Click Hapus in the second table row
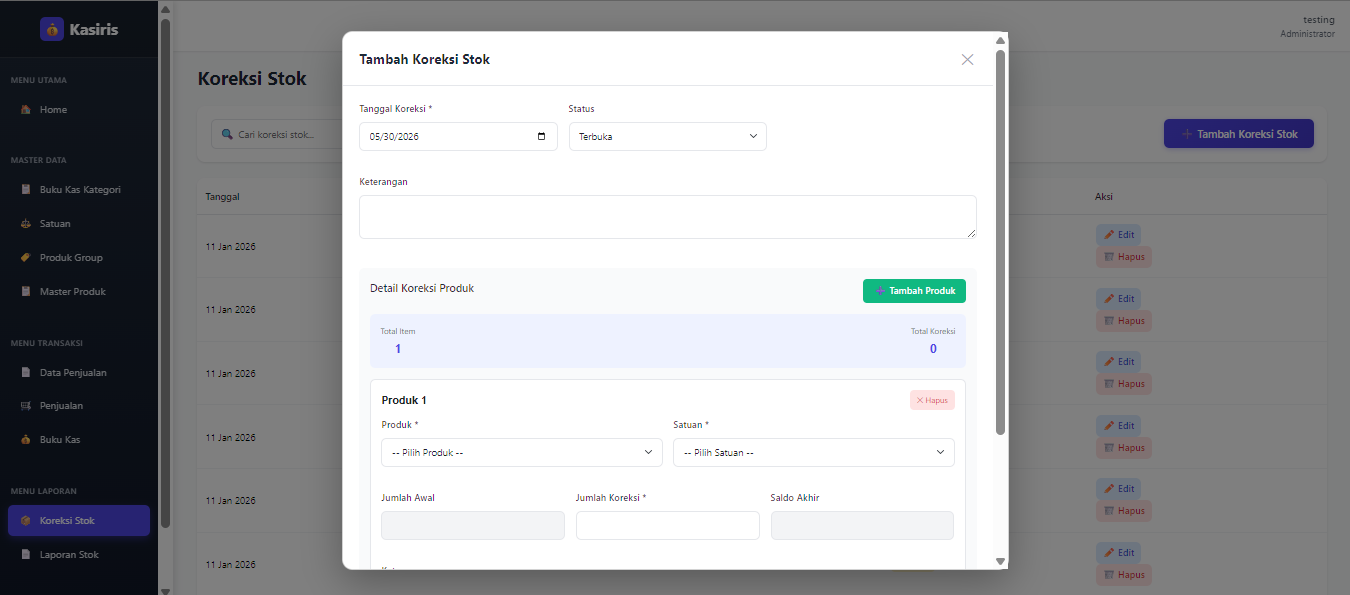Viewport: 1350px width, 595px height. pos(1124,321)
